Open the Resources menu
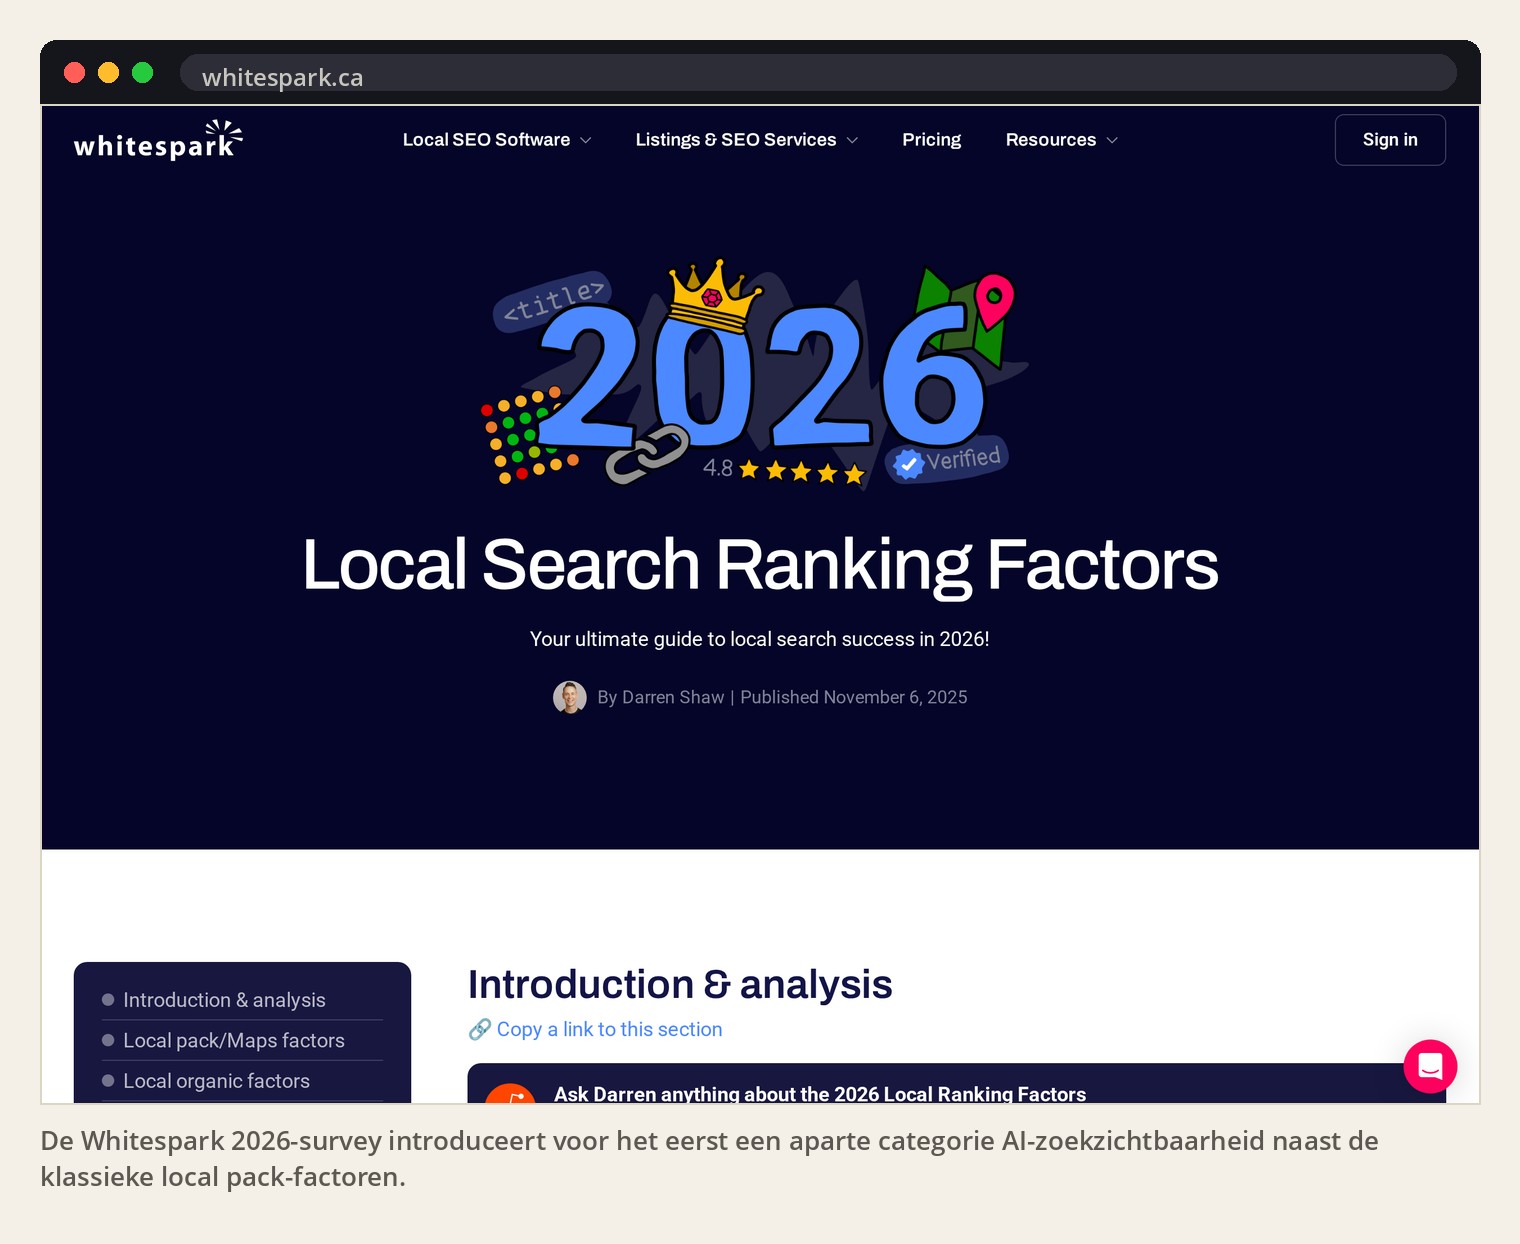Viewport: 1520px width, 1244px height. [x=1051, y=140]
